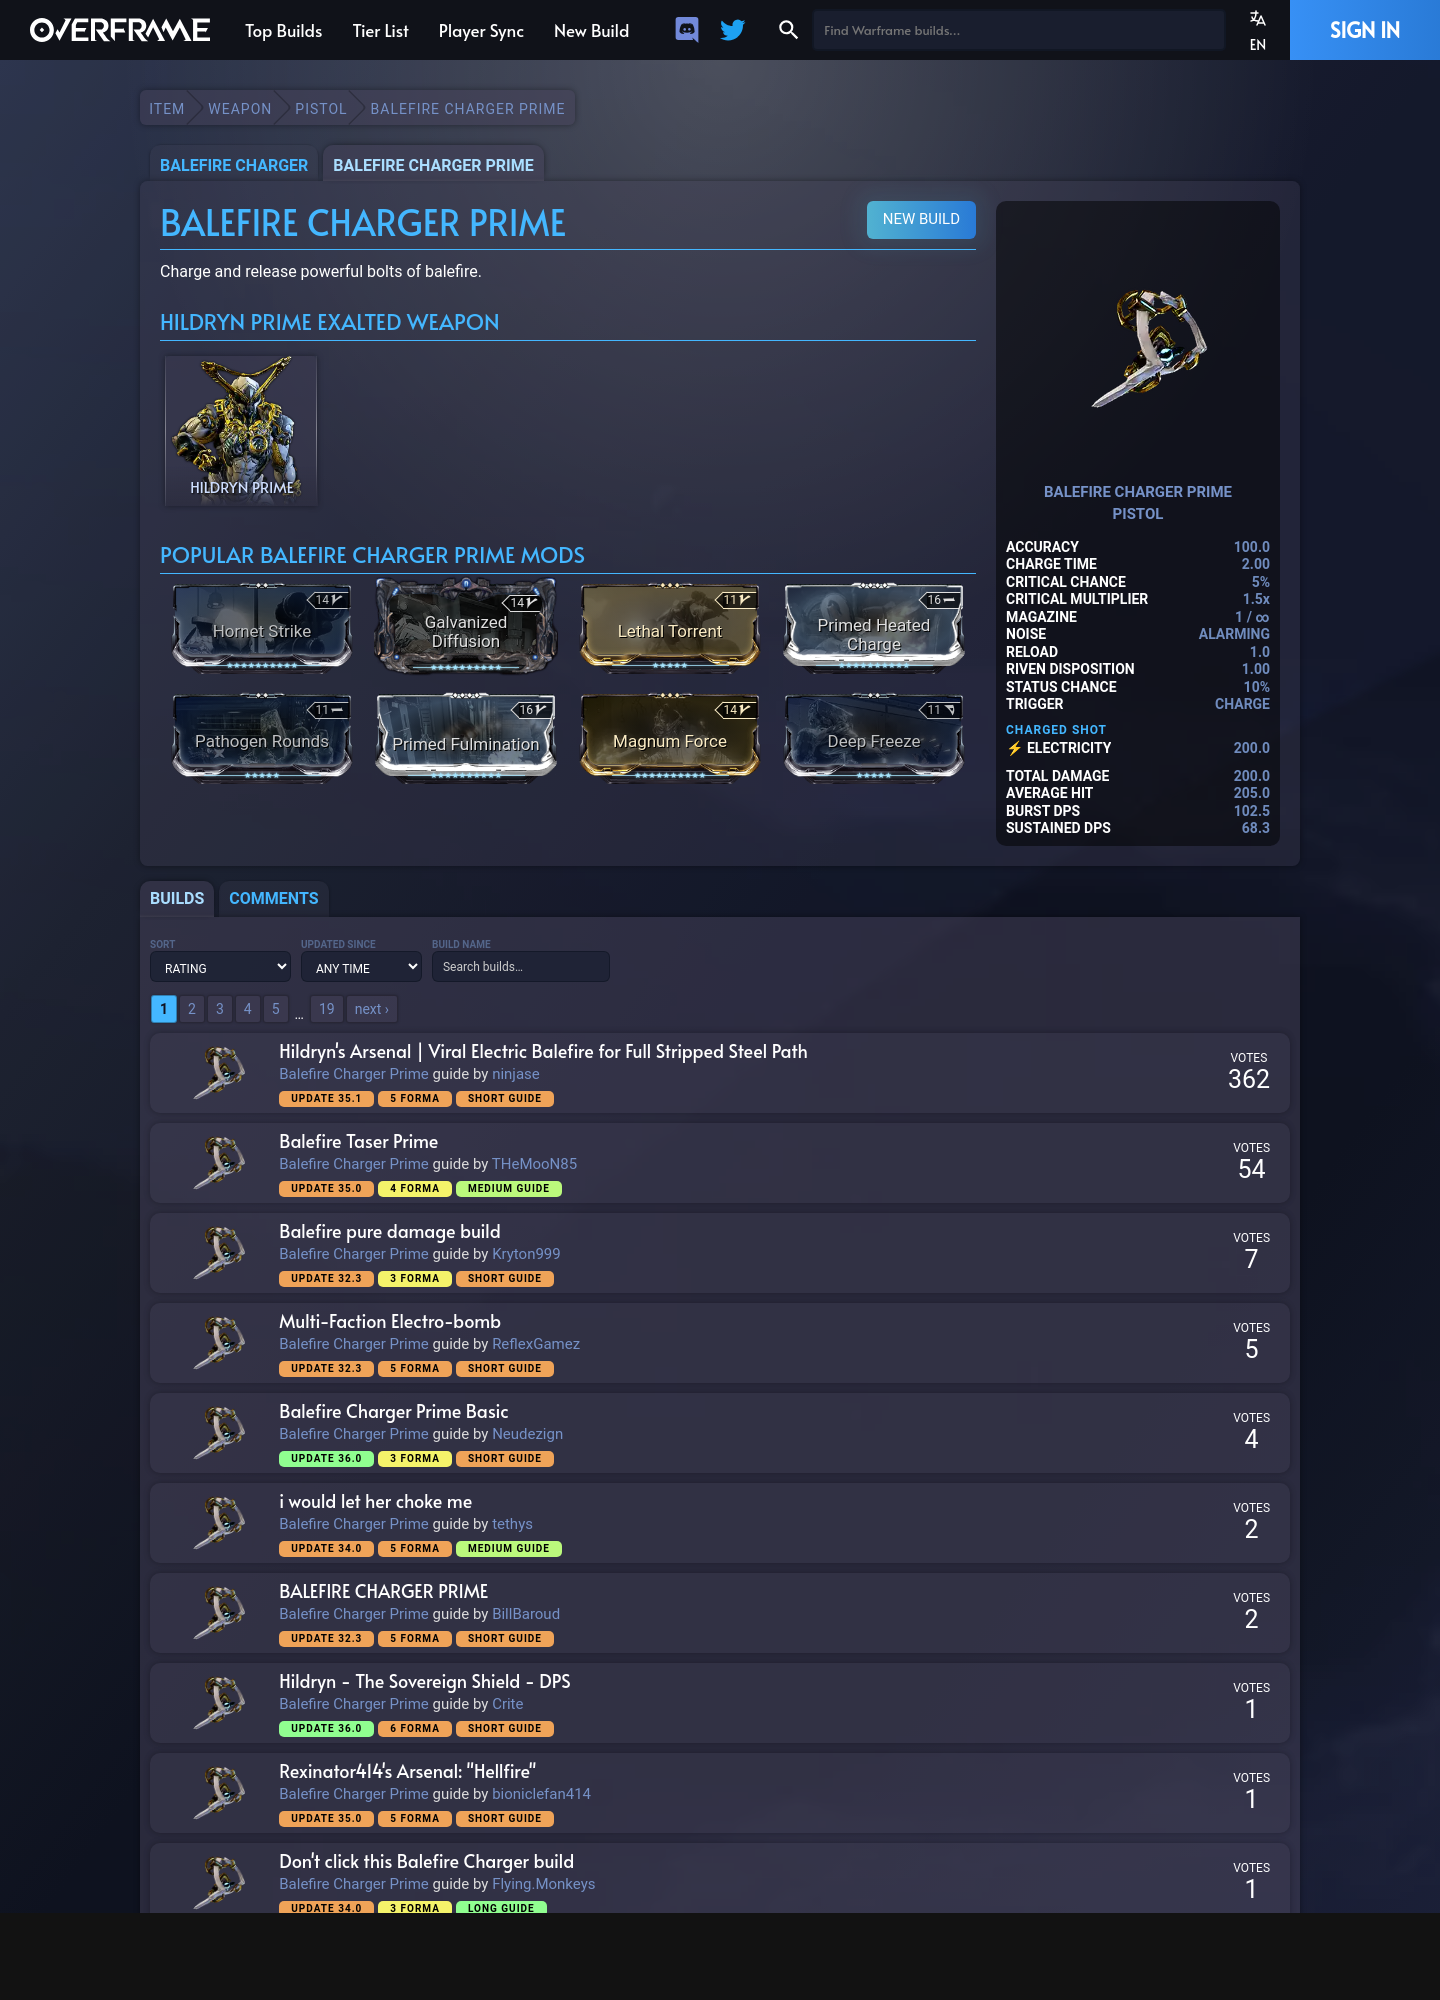Click weapon icon beside Don't click this build

[x=220, y=1882]
